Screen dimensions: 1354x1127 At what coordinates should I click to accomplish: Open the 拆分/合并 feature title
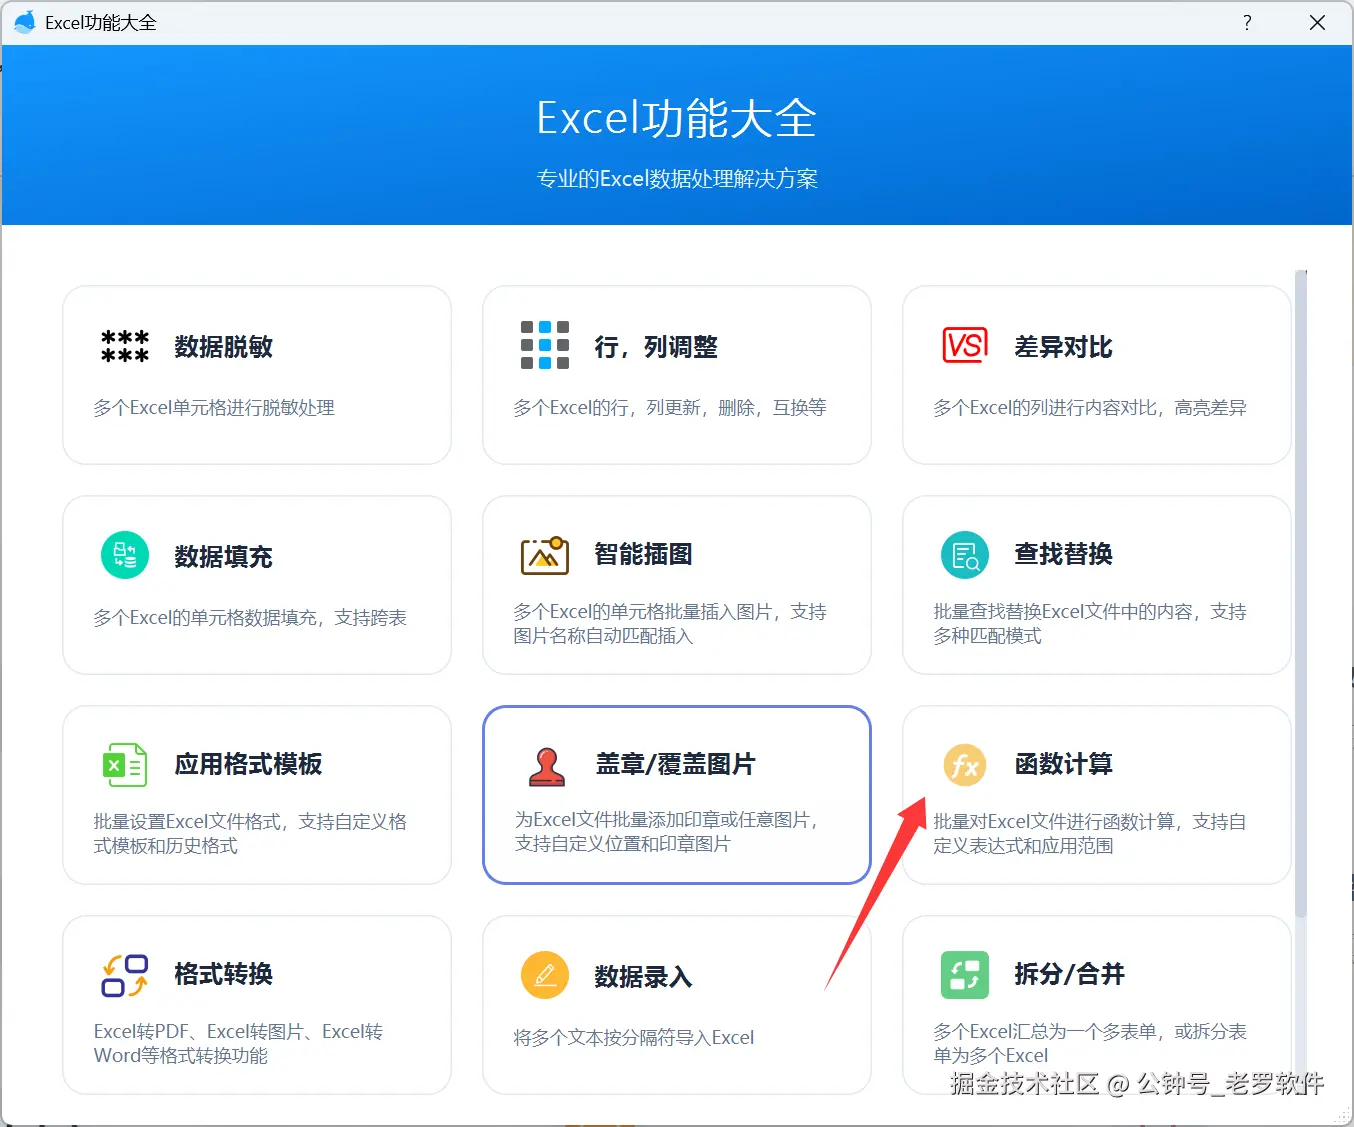click(1070, 974)
